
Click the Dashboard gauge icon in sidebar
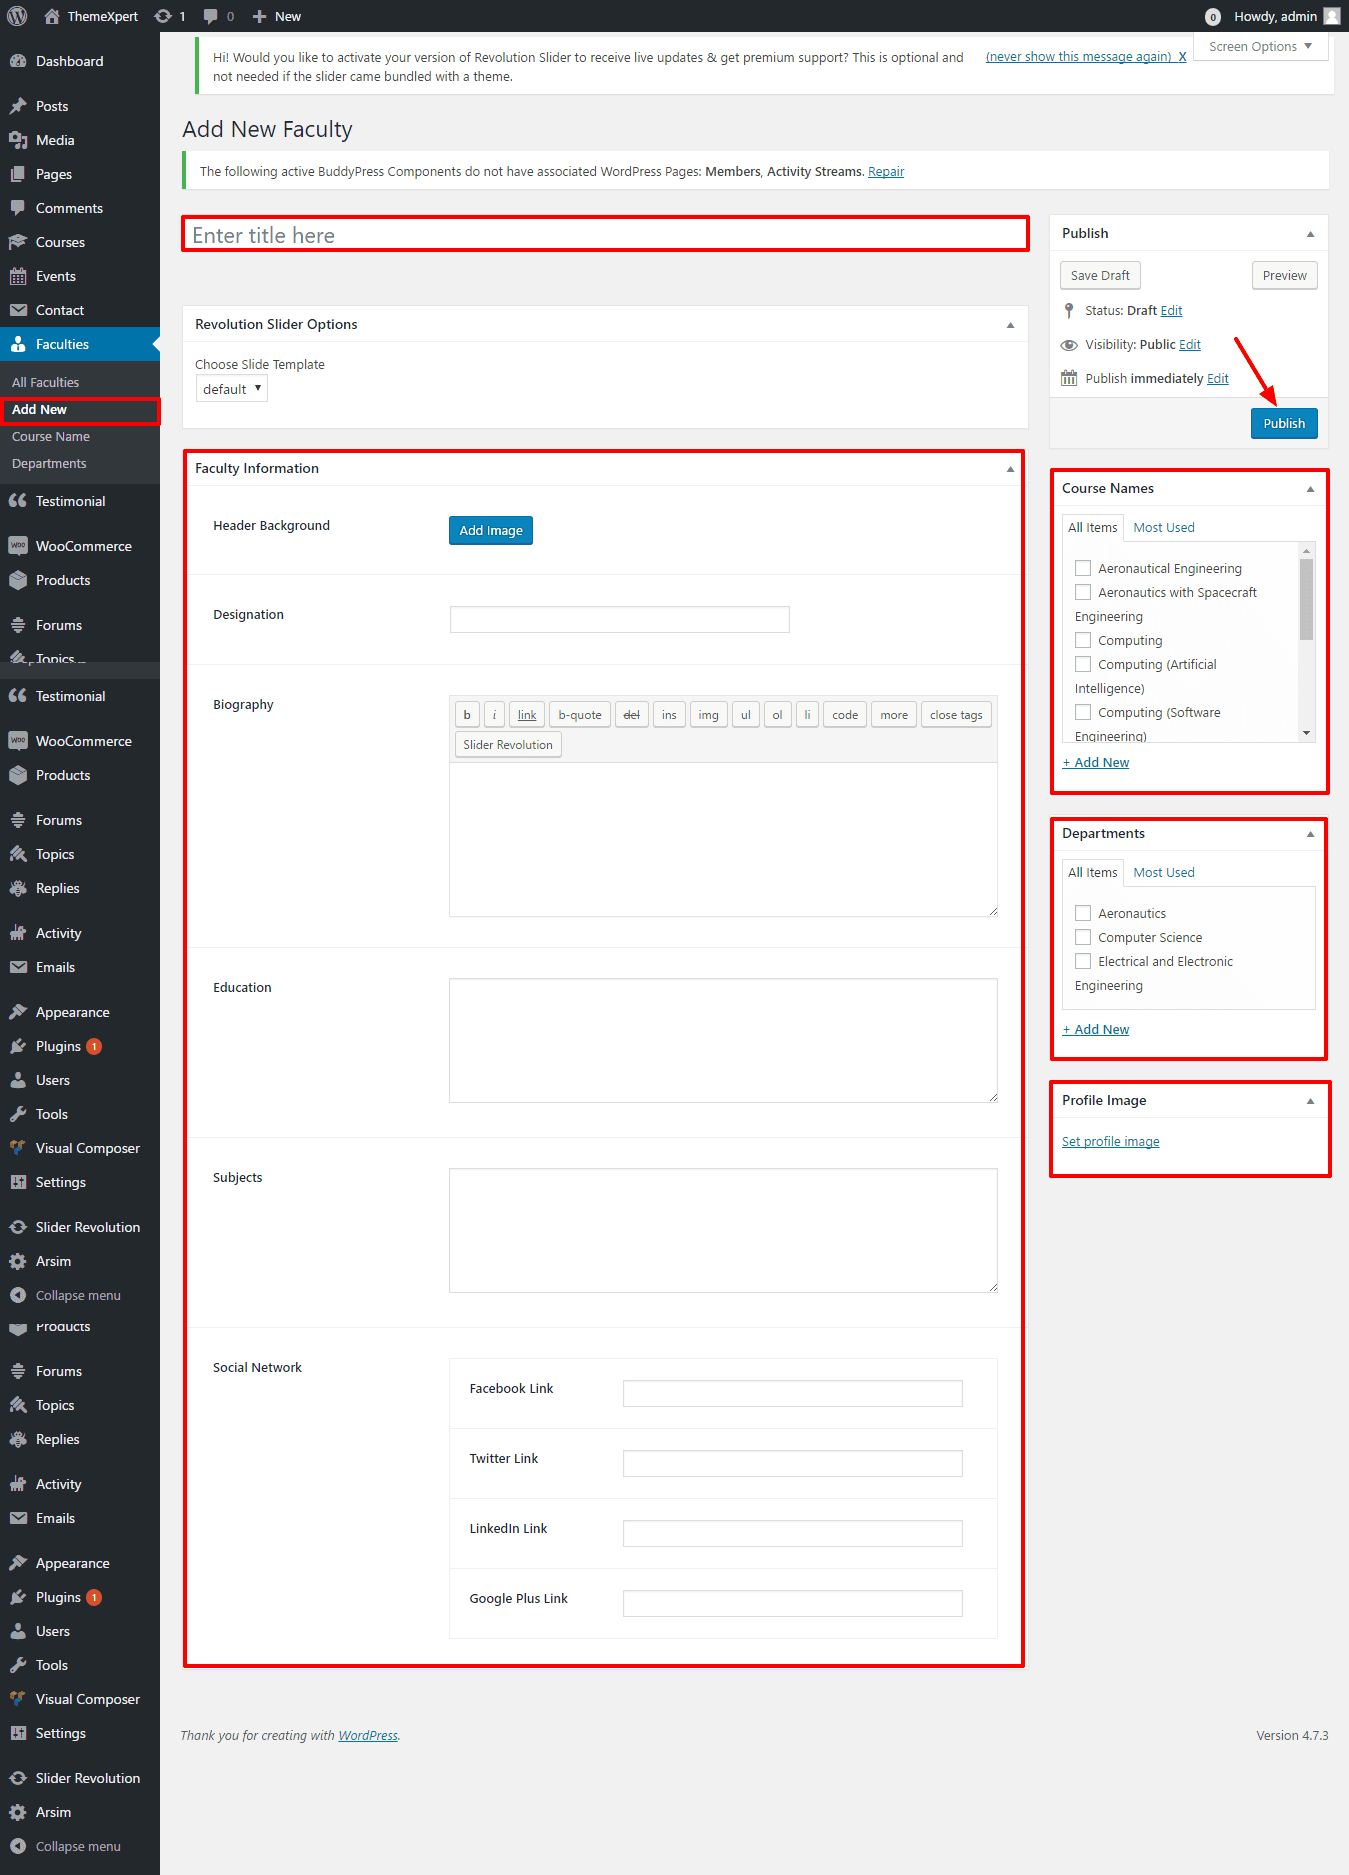pos(18,61)
